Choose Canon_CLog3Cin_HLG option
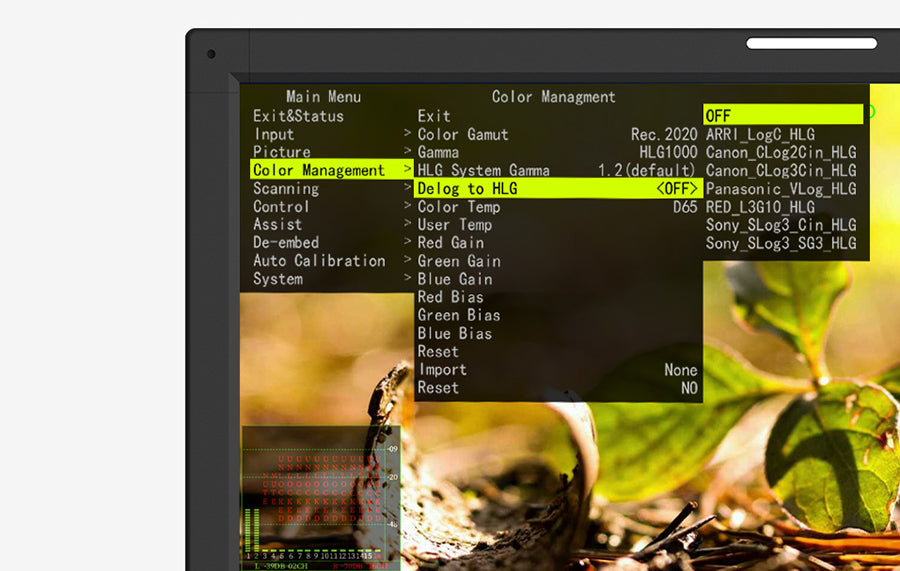Screen dimensions: 900x571 781,170
